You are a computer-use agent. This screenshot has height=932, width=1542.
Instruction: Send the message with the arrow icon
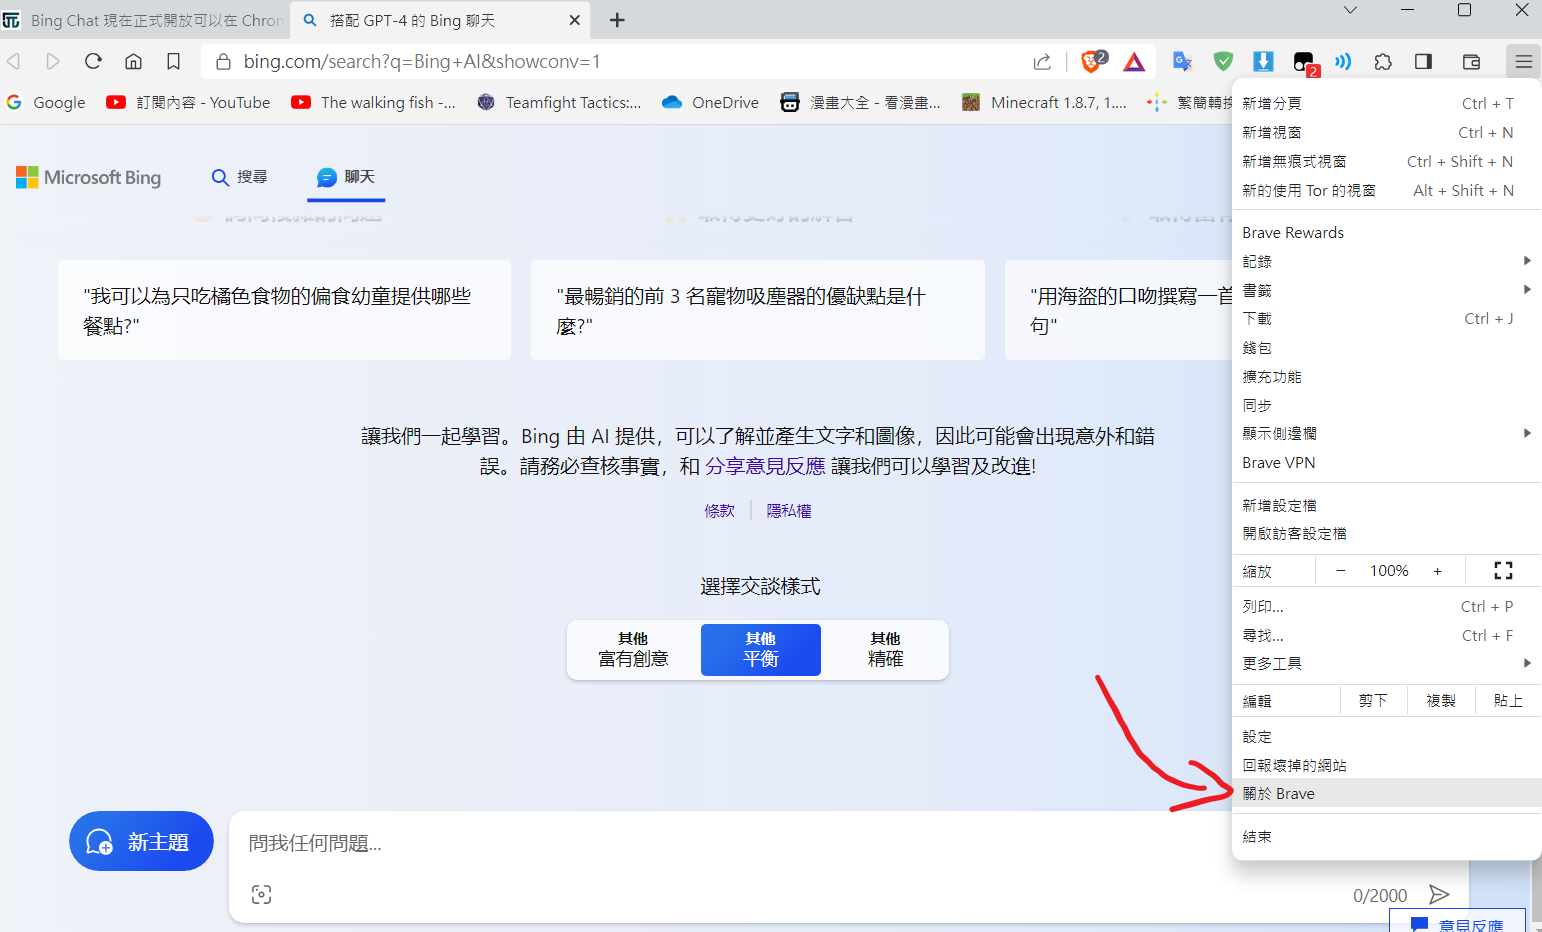pos(1439,894)
